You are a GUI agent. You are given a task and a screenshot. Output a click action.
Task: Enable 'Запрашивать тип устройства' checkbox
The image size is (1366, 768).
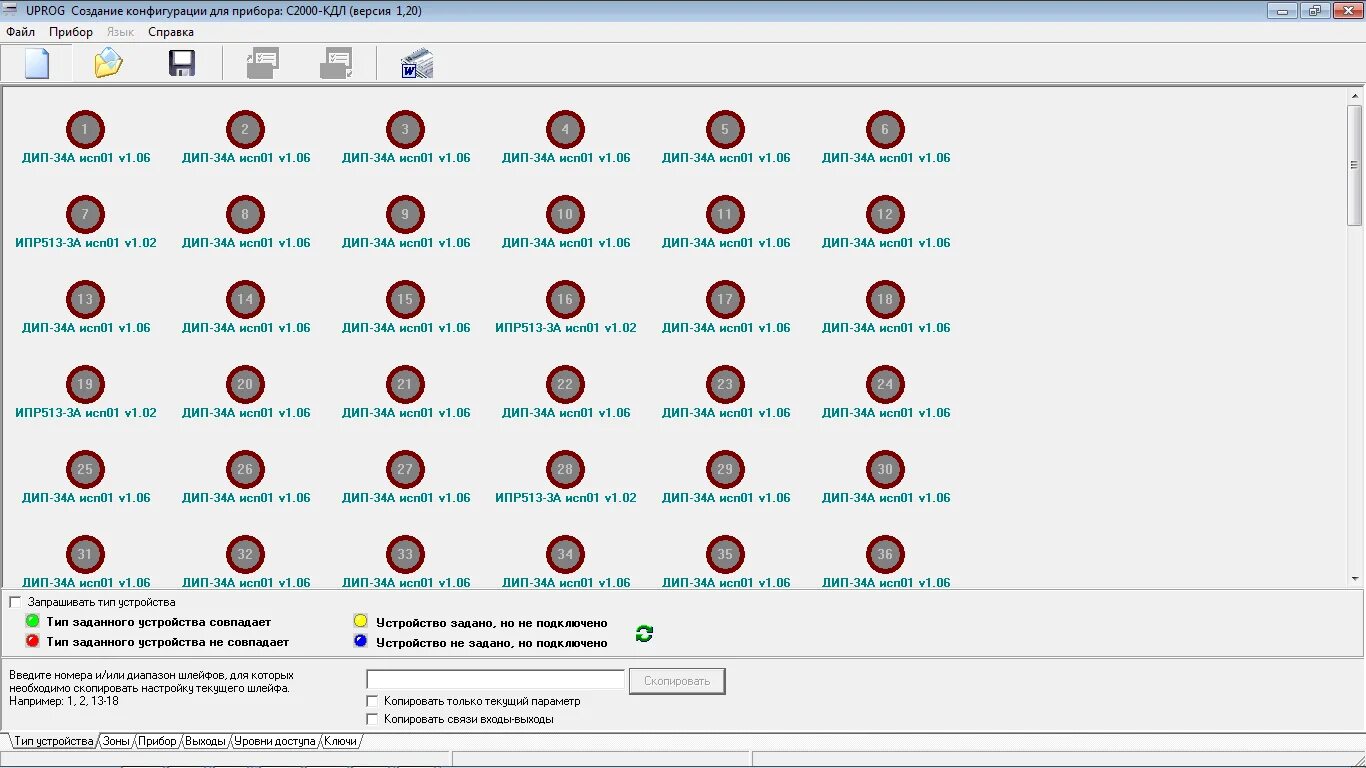[15, 602]
